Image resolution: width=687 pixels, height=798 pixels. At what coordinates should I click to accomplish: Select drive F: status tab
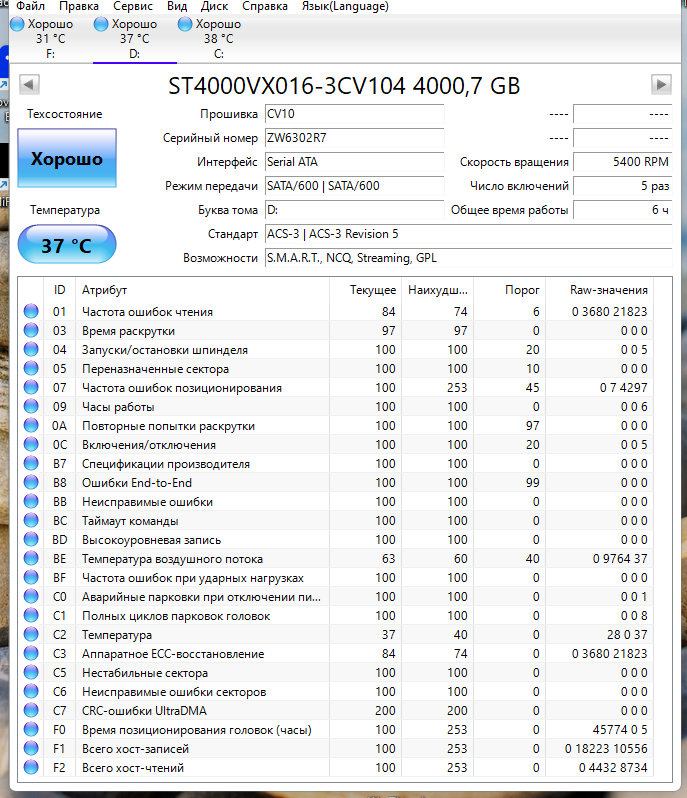click(x=51, y=39)
